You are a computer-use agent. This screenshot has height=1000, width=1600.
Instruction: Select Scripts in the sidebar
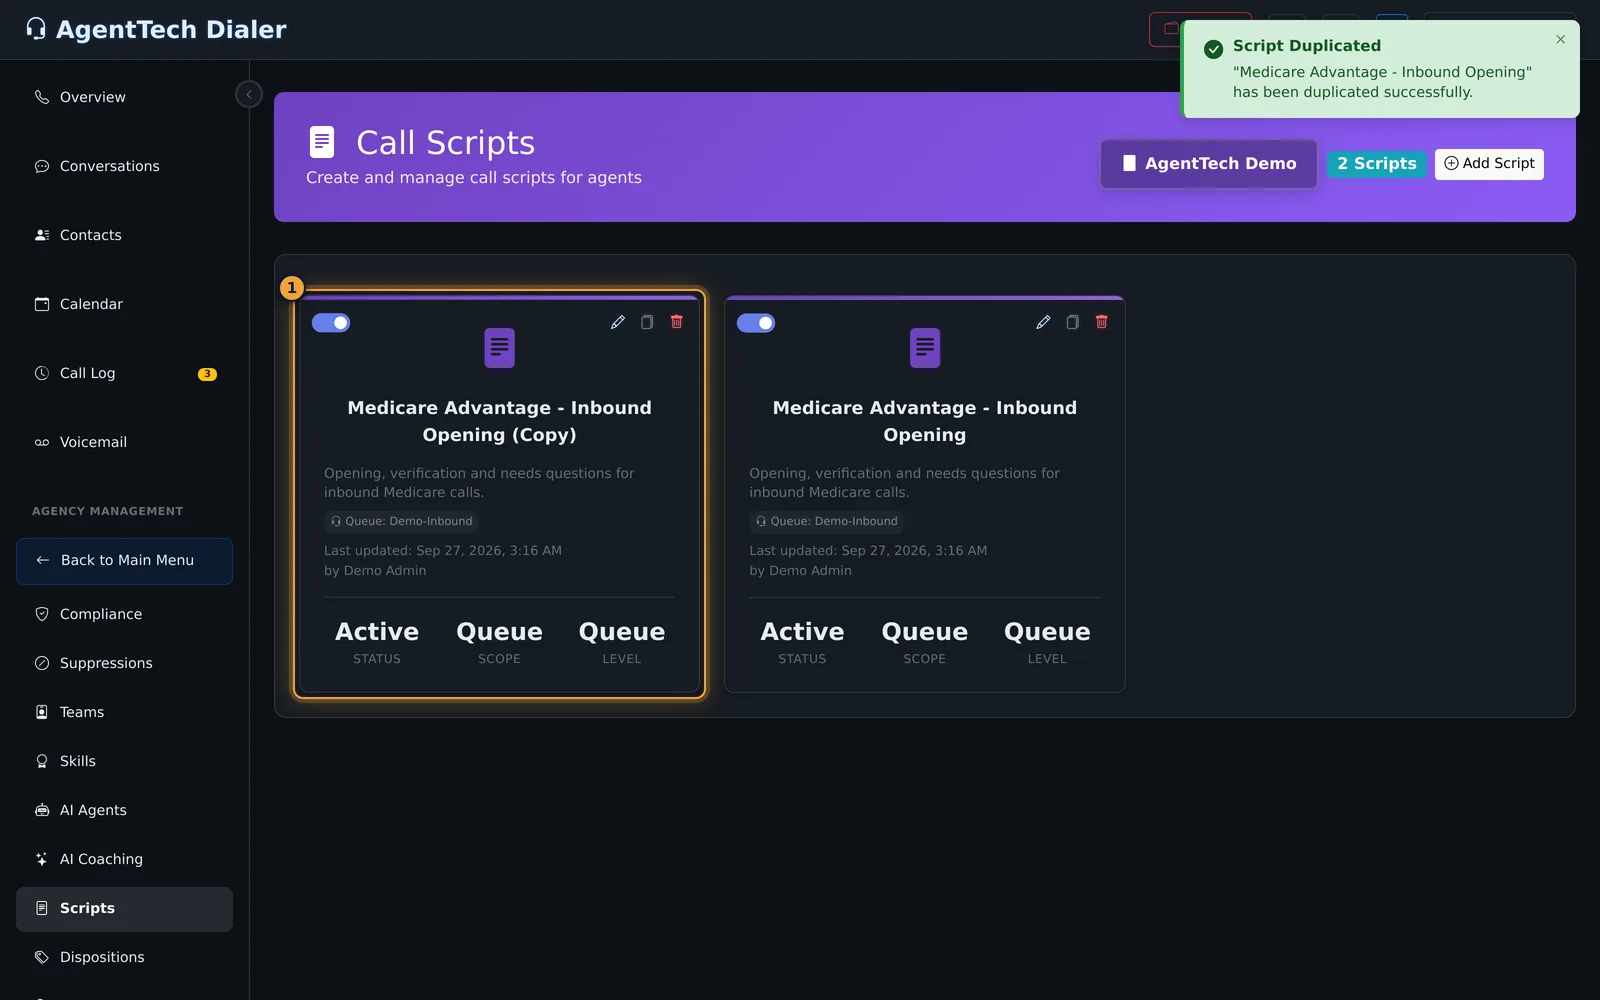tap(124, 909)
